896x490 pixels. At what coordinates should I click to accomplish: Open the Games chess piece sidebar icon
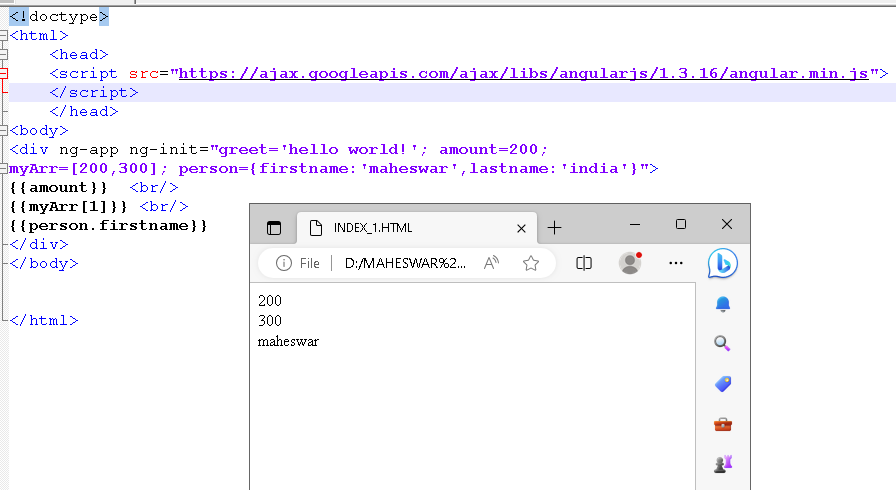pos(722,464)
